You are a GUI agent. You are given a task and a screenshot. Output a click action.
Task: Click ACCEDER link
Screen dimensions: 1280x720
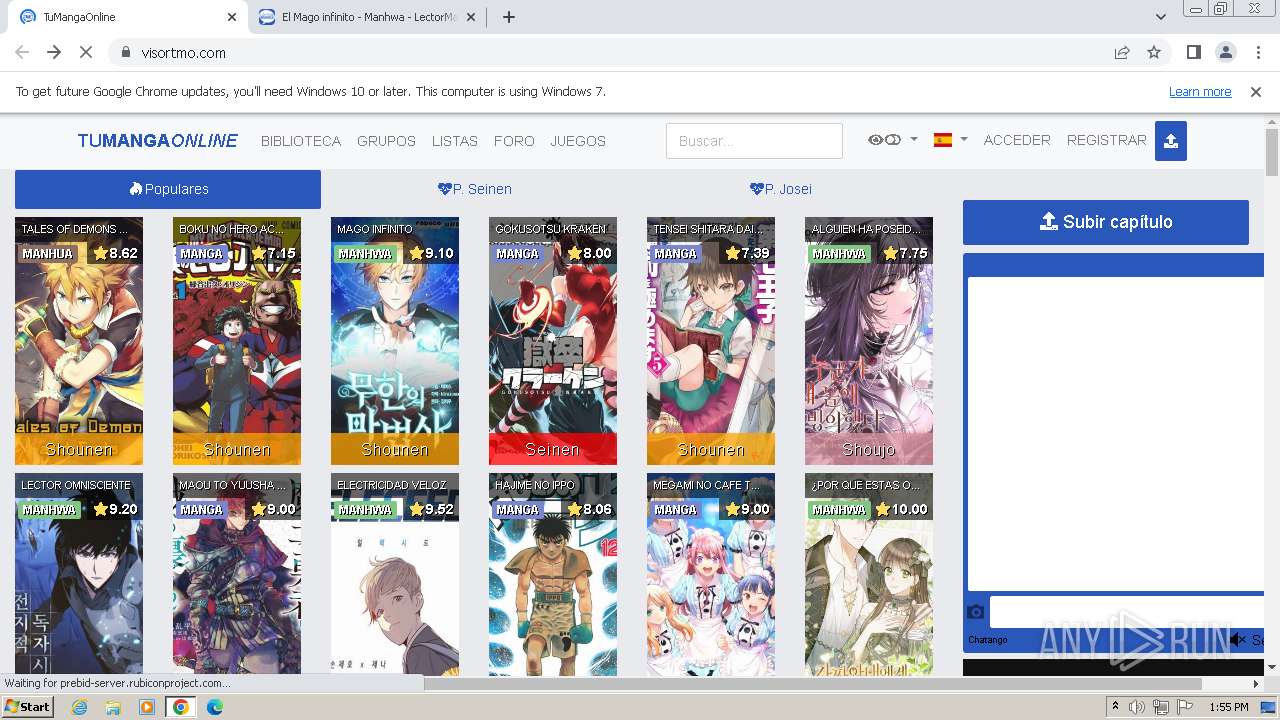(1017, 140)
